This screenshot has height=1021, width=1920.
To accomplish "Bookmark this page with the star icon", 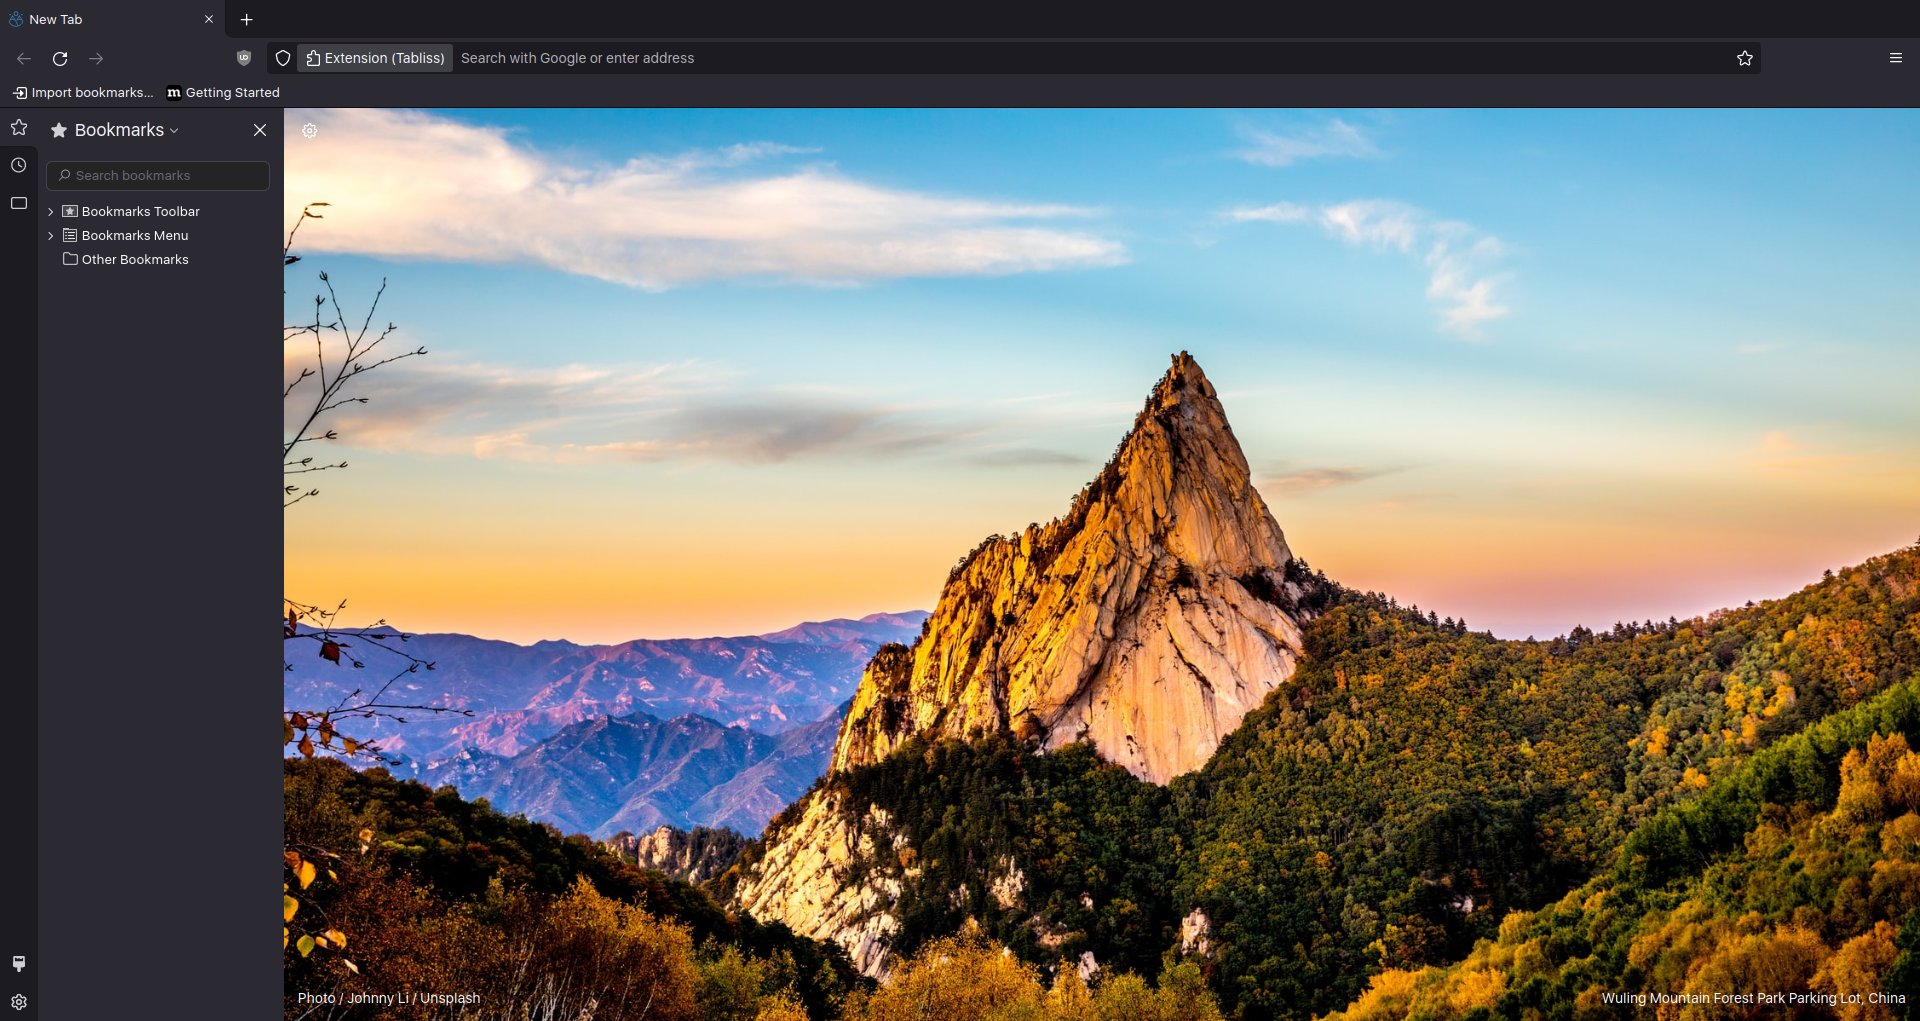I will click(1744, 58).
